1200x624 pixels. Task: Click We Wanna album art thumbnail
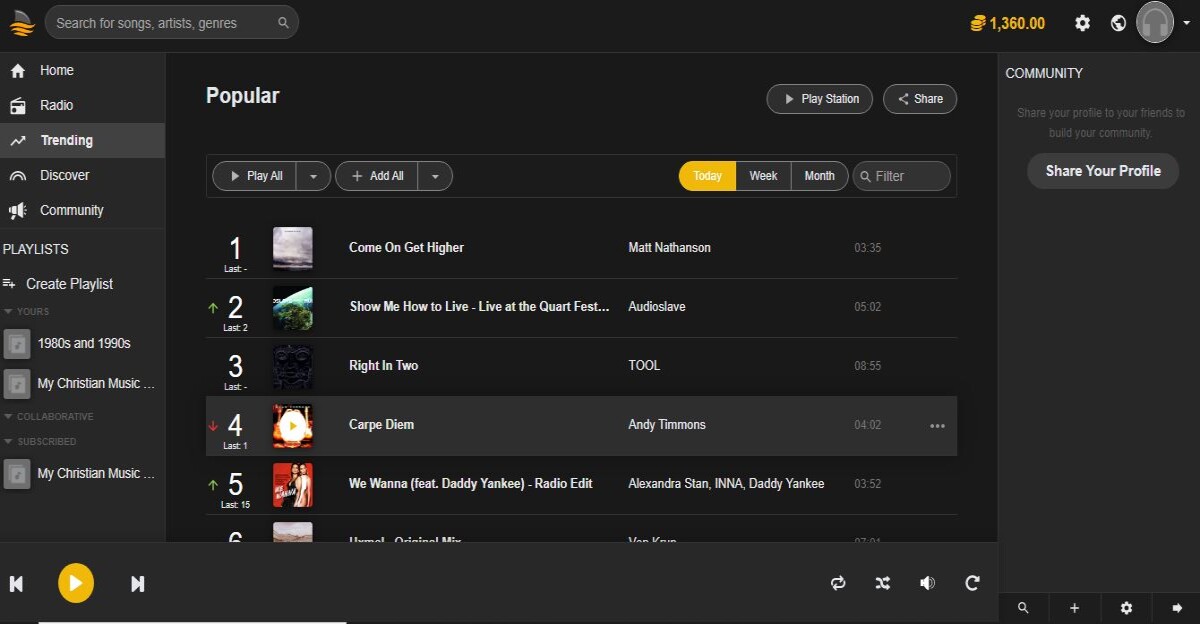click(x=293, y=484)
